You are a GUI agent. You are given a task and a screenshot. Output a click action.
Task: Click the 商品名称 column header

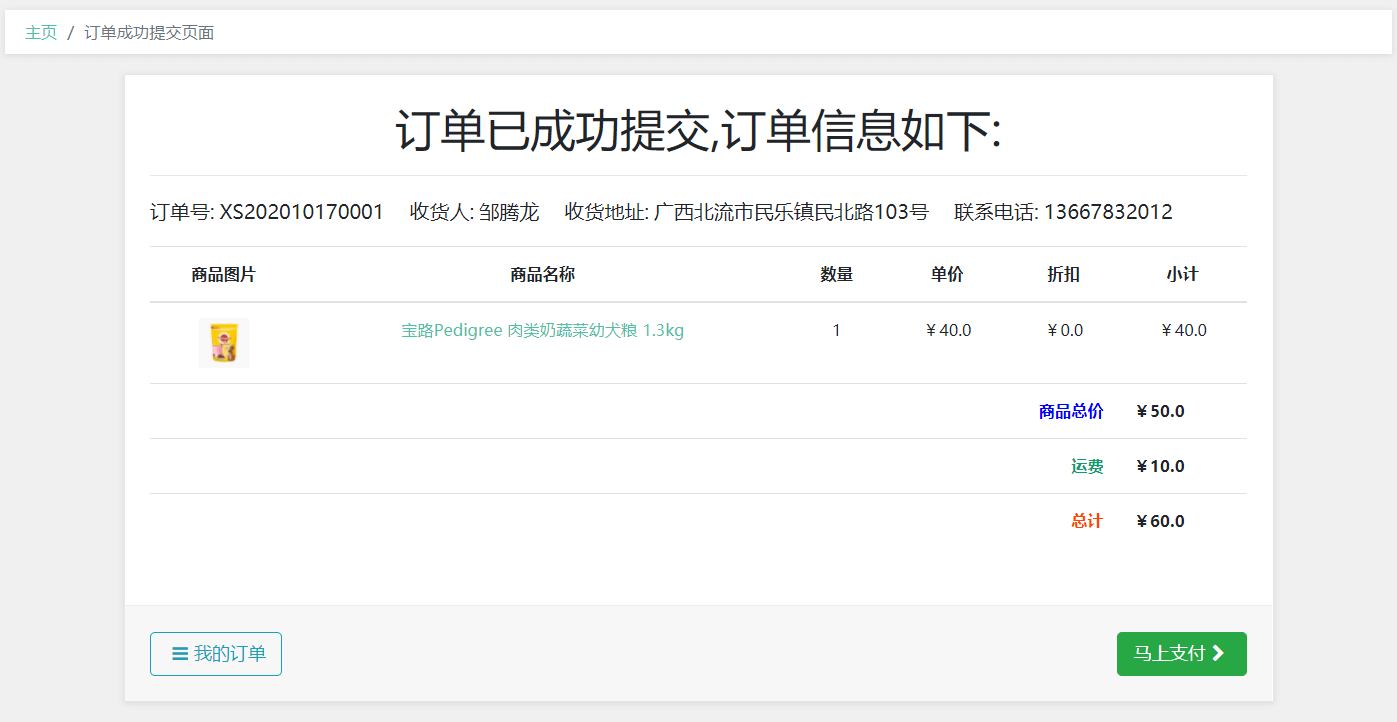[543, 275]
